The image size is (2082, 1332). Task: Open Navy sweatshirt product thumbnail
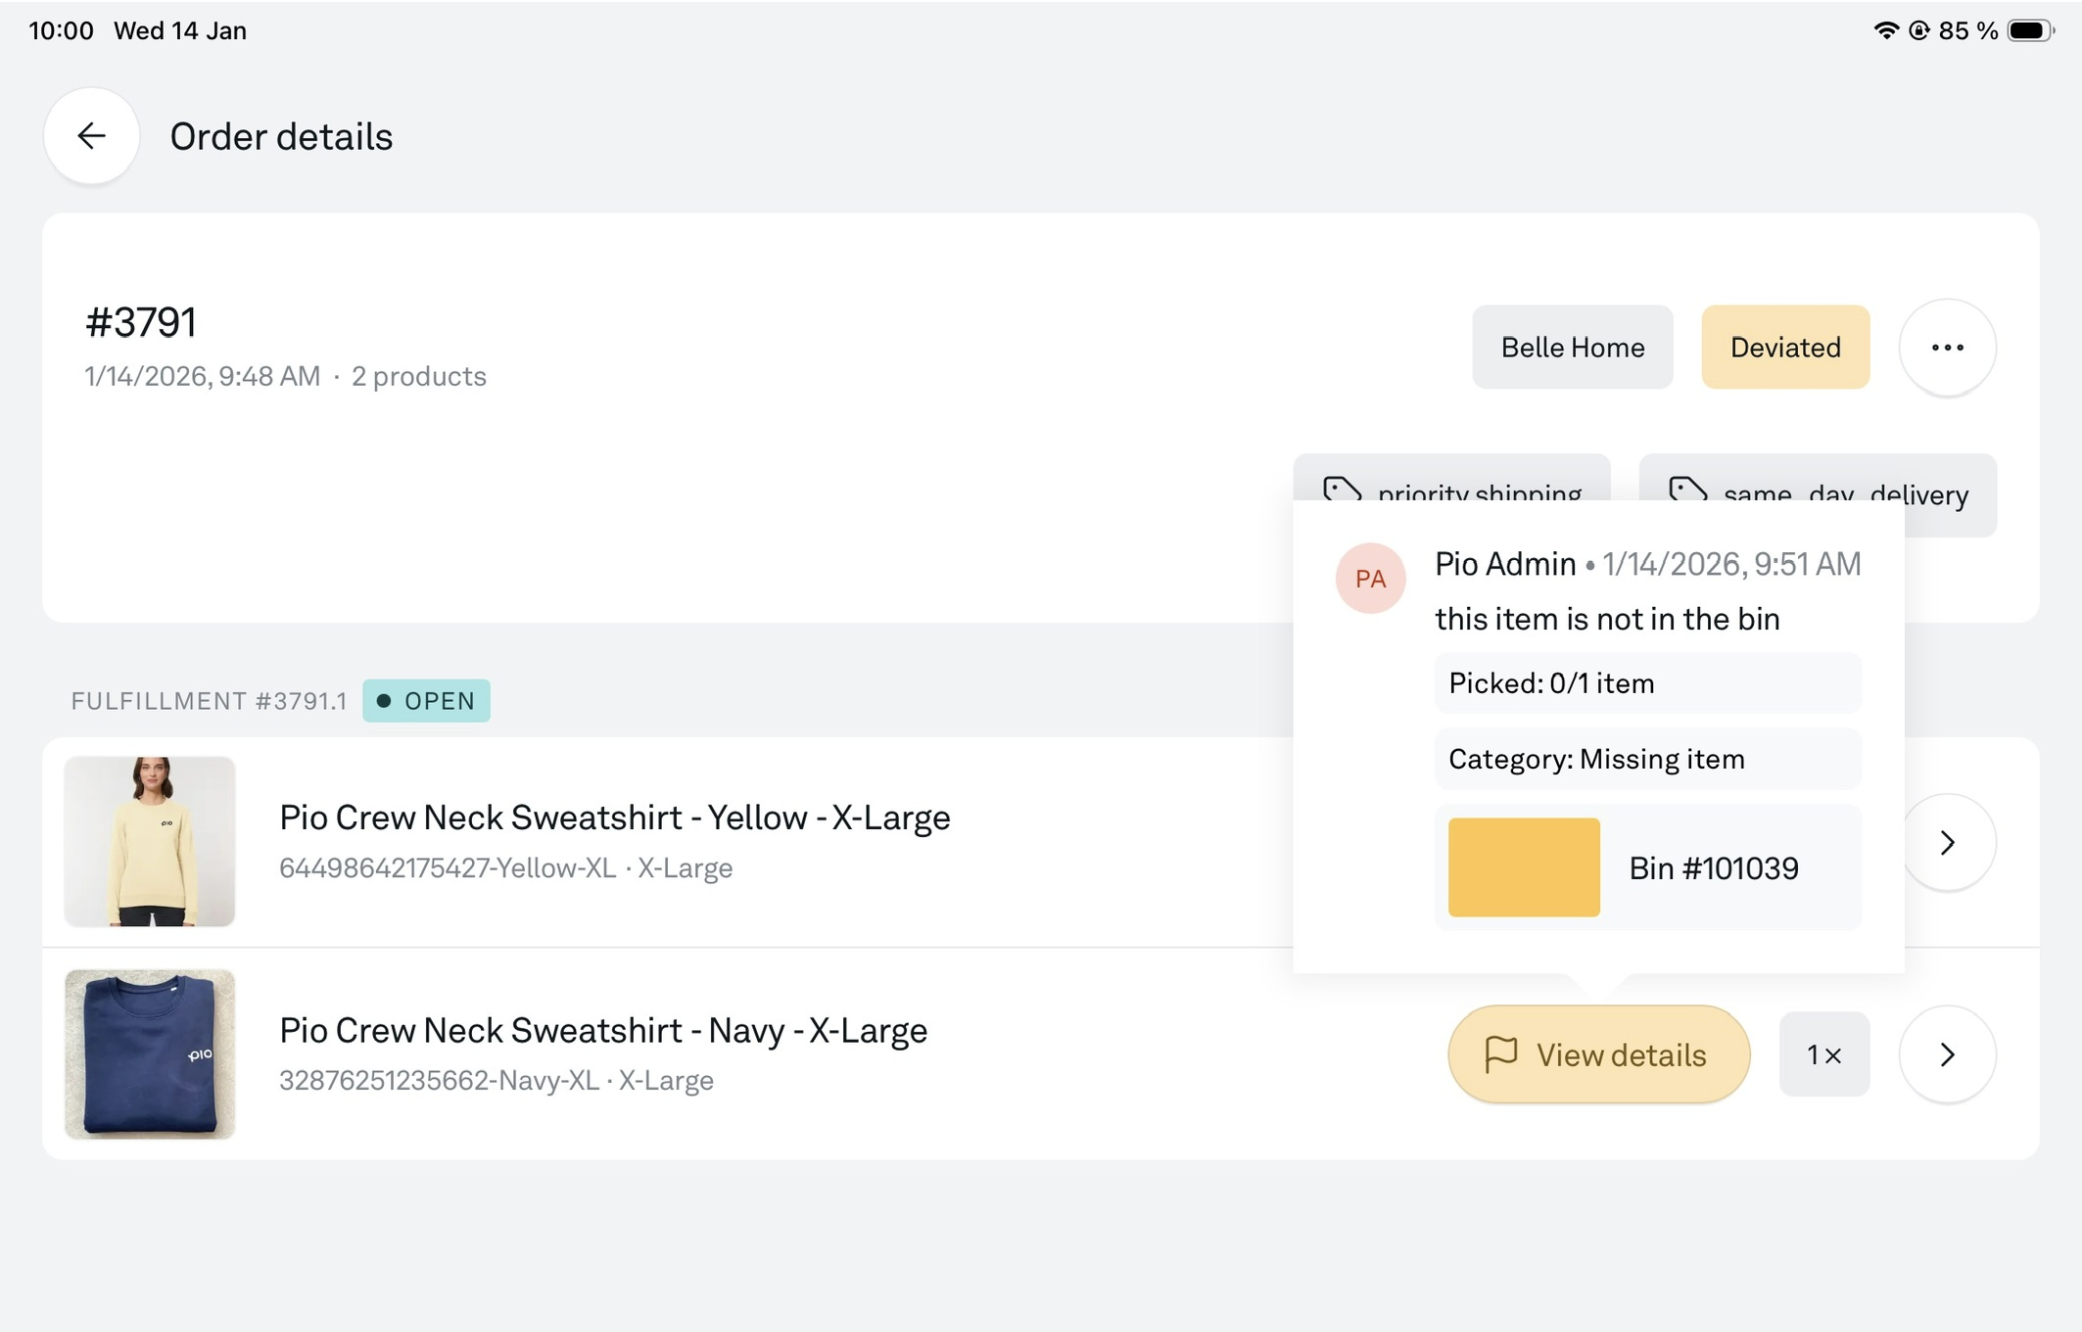click(x=150, y=1054)
